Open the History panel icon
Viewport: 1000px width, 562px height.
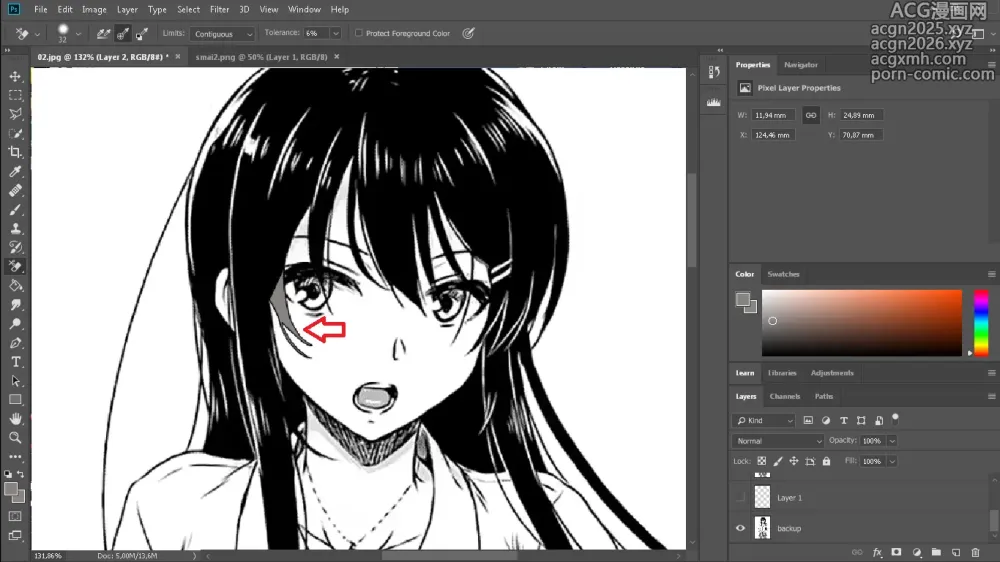tap(714, 73)
